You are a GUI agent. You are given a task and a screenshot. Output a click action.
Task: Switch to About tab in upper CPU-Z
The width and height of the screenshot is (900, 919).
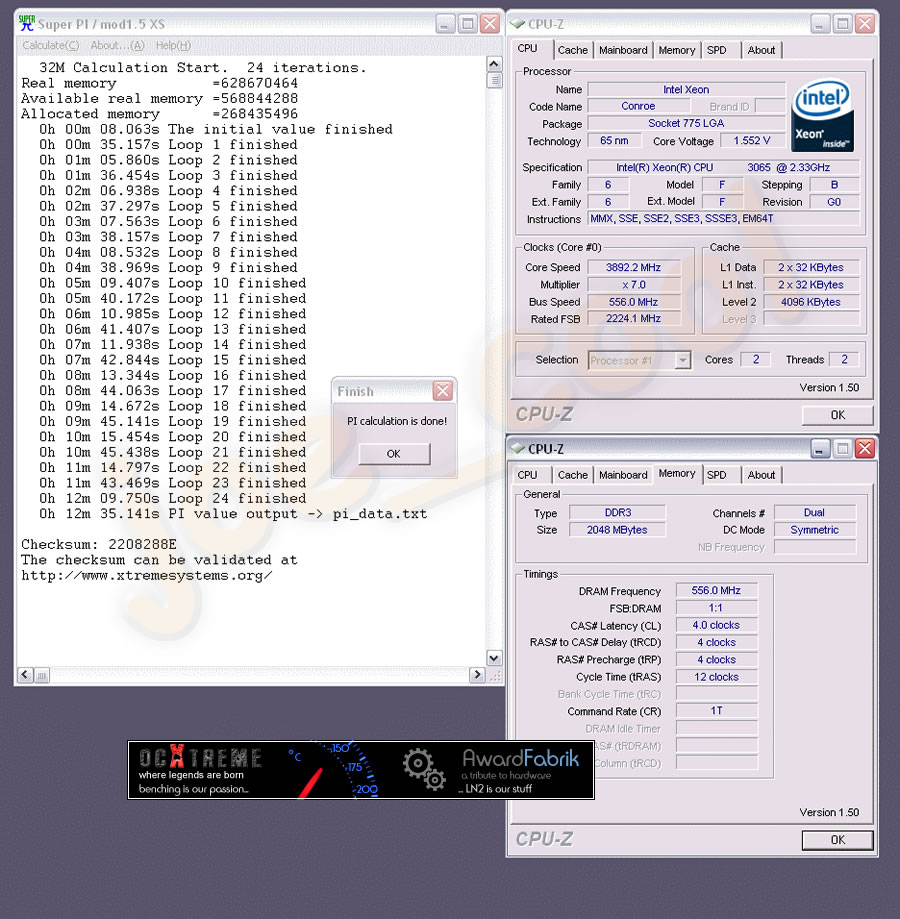pyautogui.click(x=761, y=50)
